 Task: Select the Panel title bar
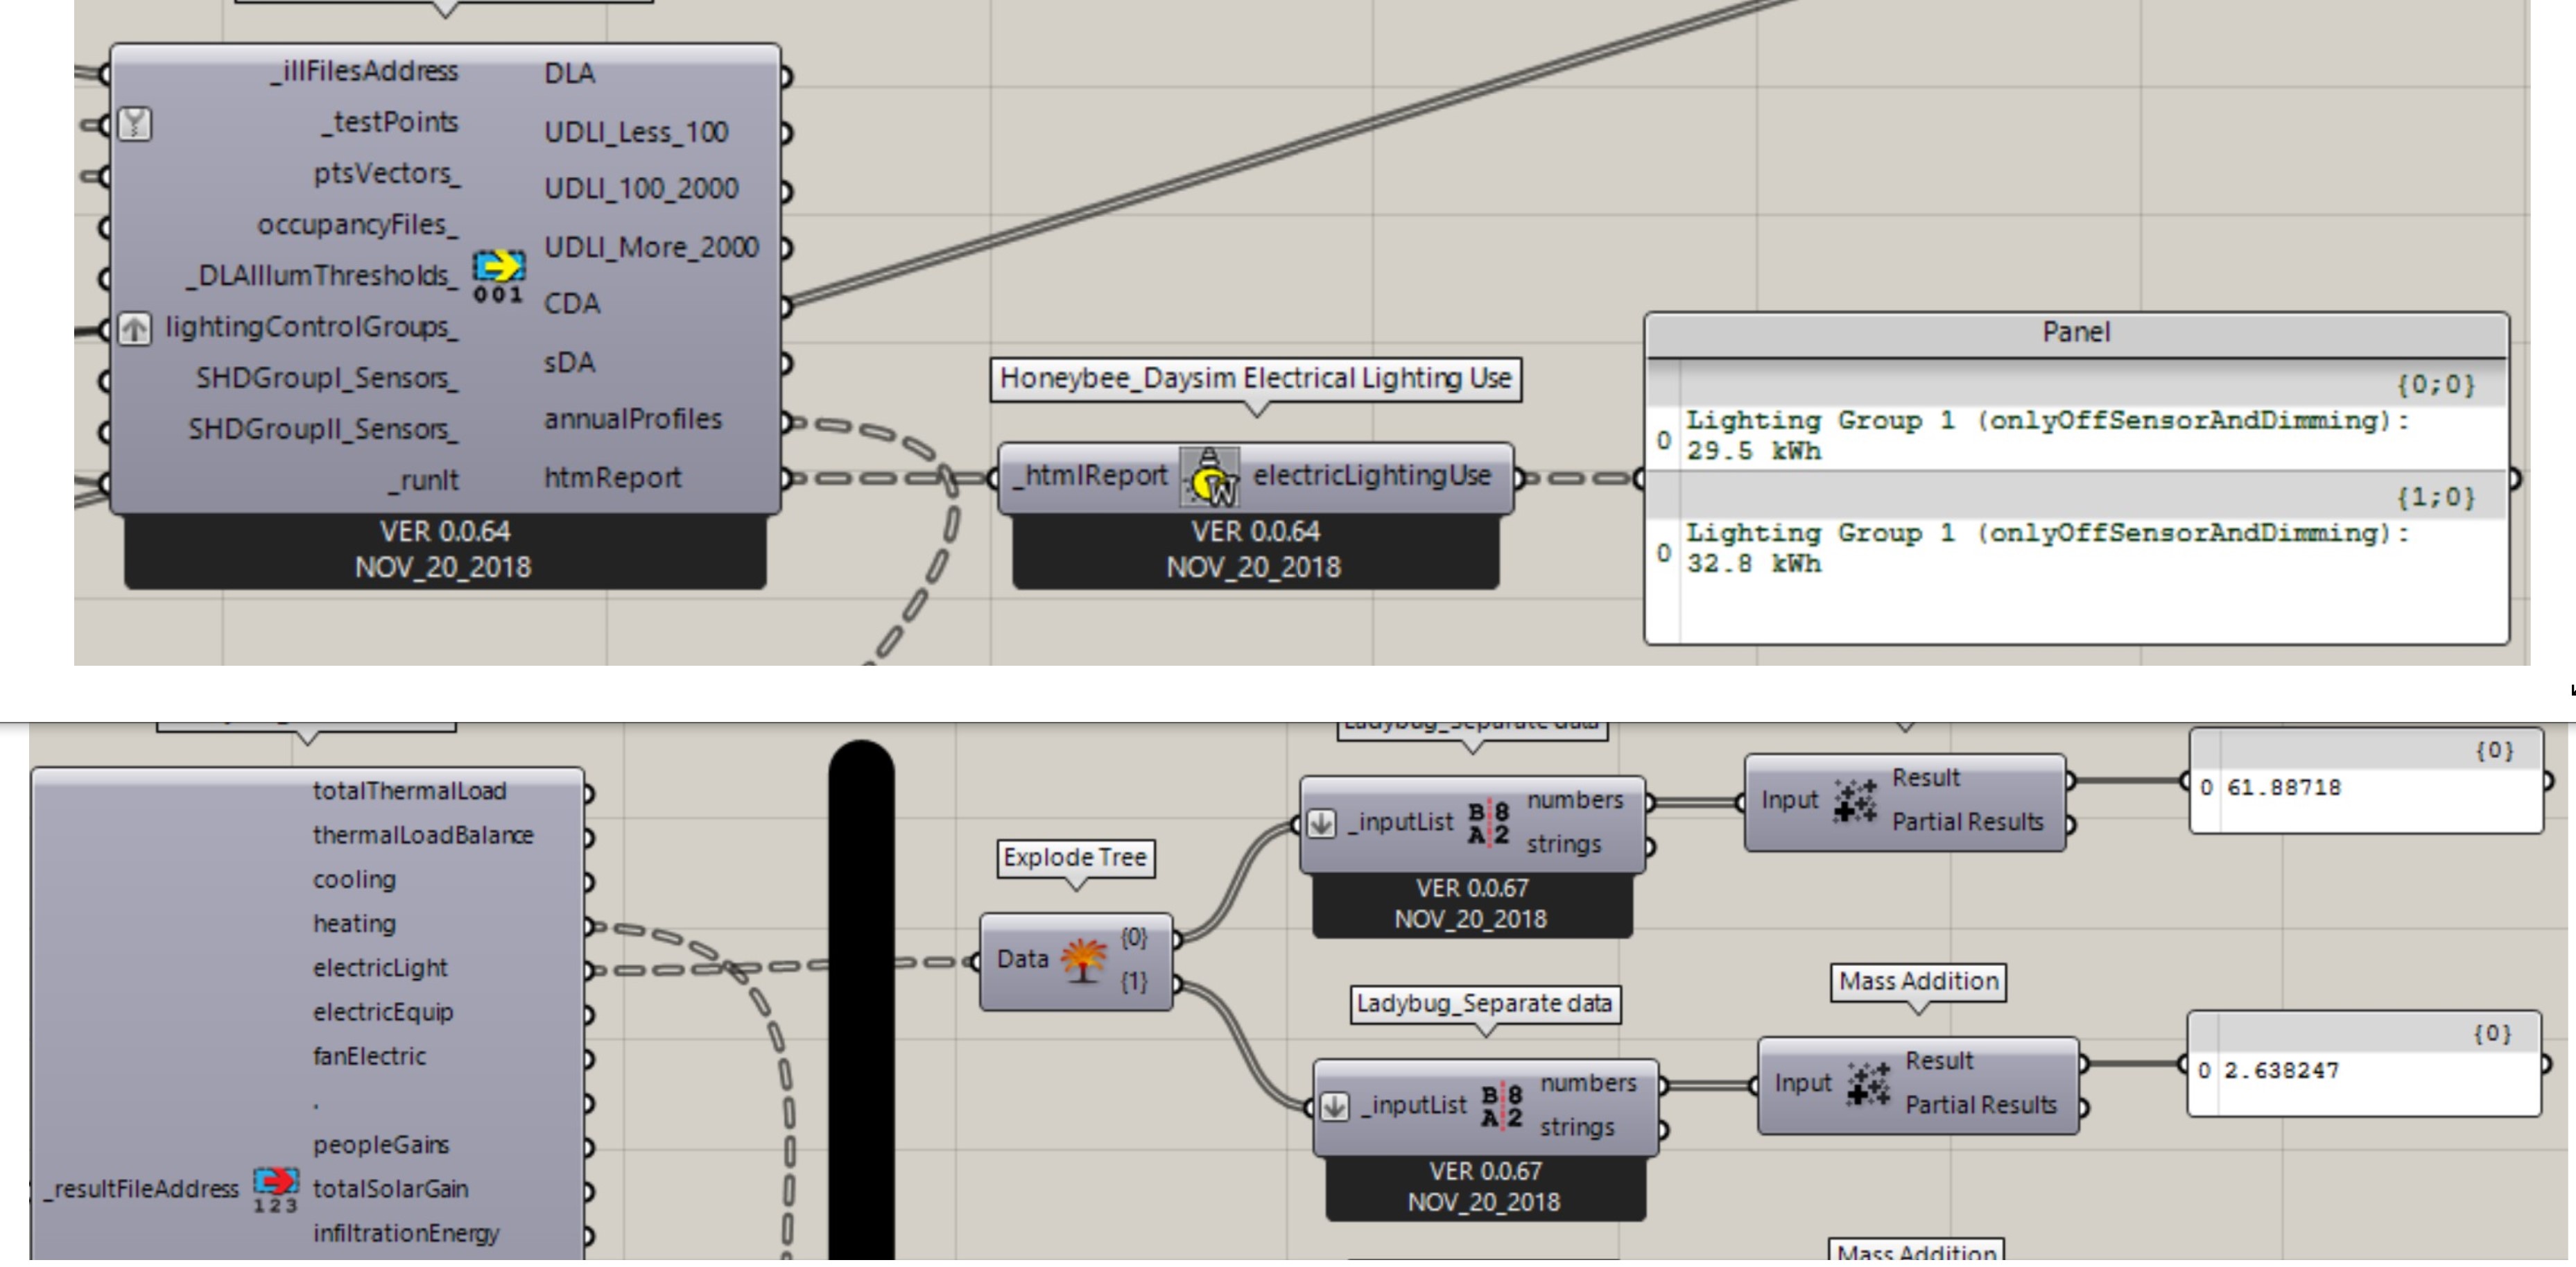click(2076, 333)
